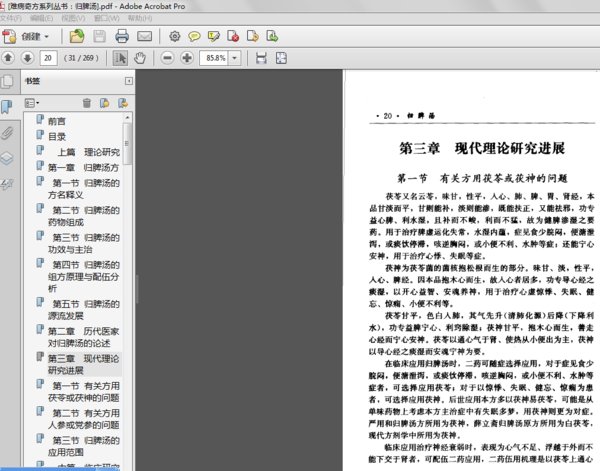Open the 窗口(W) menu
Screen dimensions: 600x471
click(106, 18)
